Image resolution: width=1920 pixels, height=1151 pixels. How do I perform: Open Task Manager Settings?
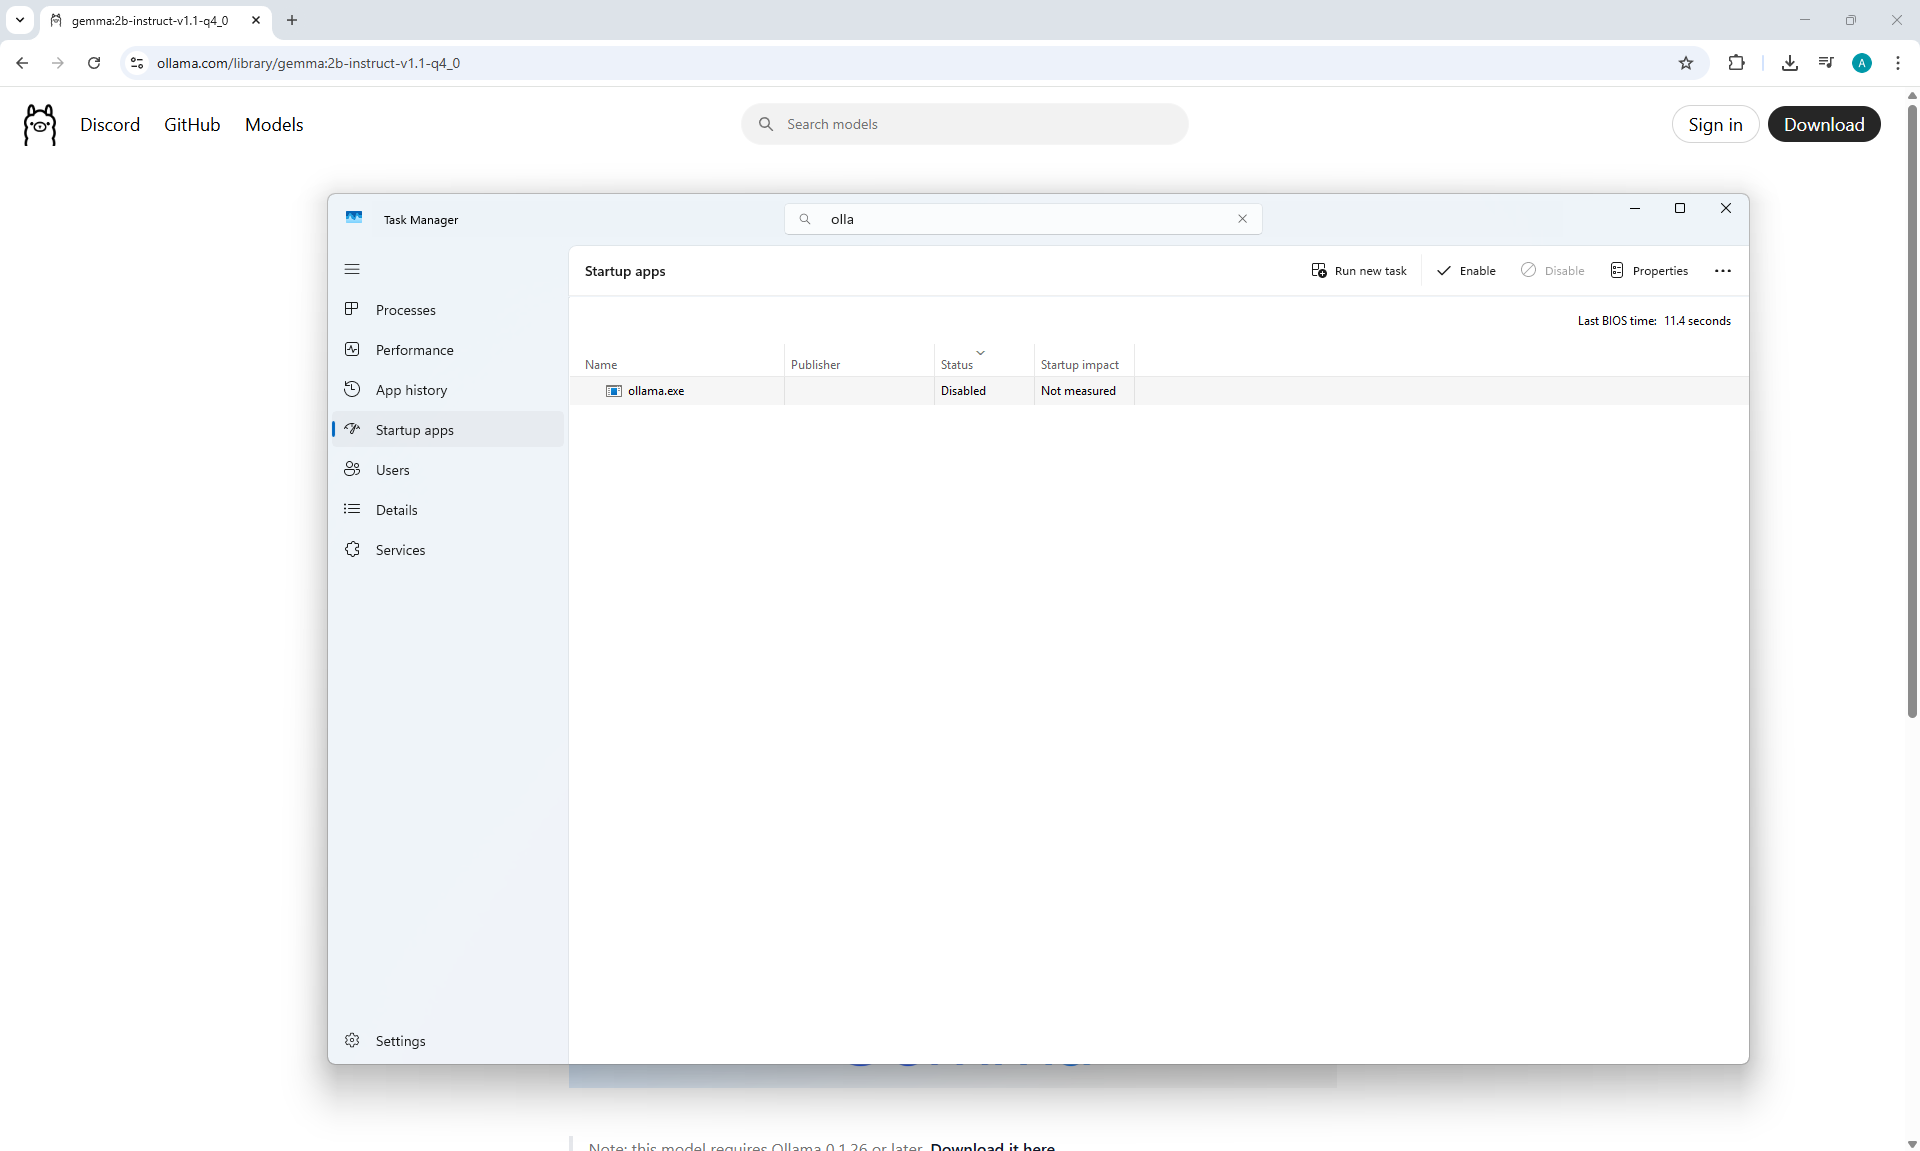pyautogui.click(x=400, y=1041)
